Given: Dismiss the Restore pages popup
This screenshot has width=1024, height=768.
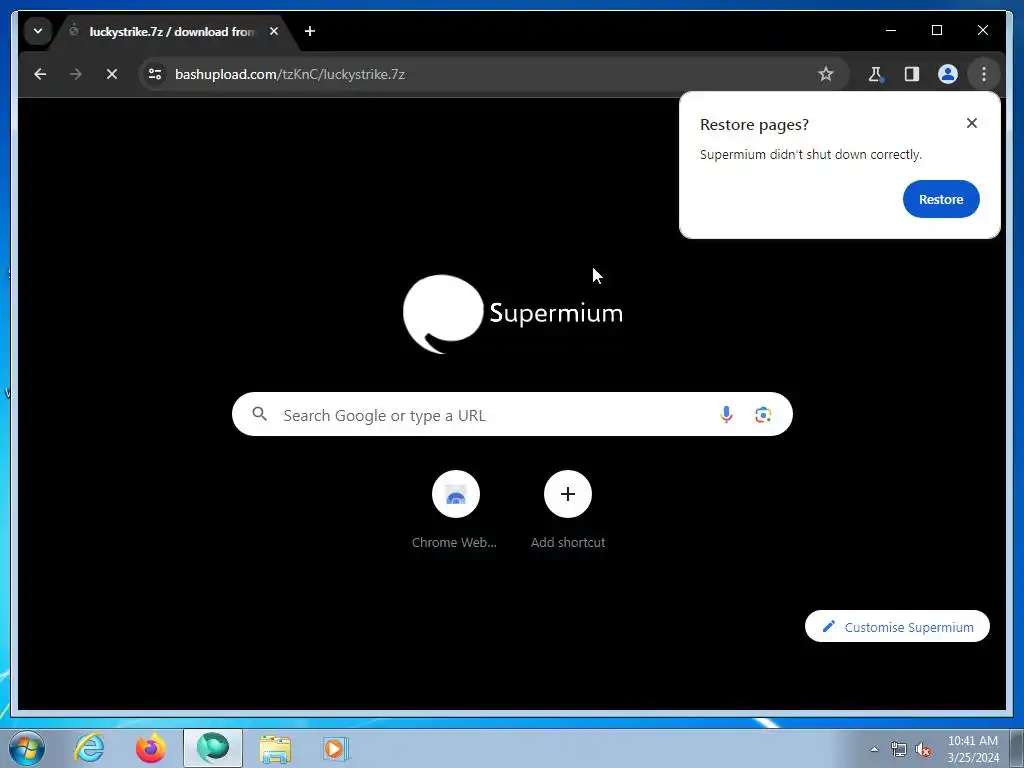Looking at the screenshot, I should [972, 123].
